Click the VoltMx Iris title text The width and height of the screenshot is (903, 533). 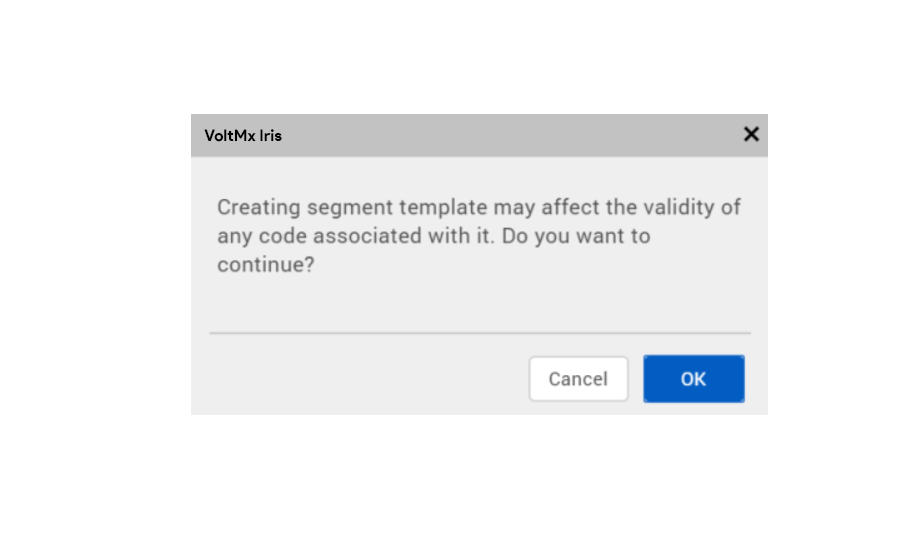[x=242, y=135]
